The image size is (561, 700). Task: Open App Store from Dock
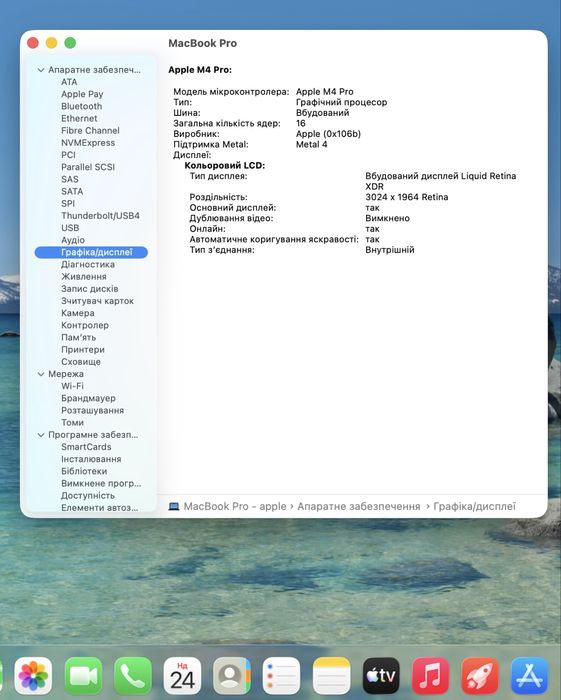529,675
